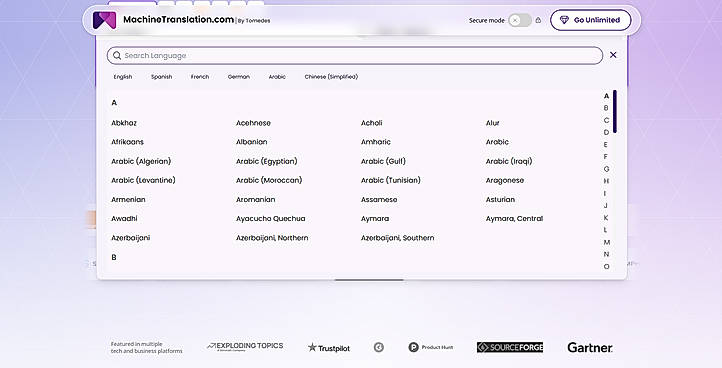This screenshot has width=722, height=368.
Task: Choose Arabic (Algerian)
Action: (141, 161)
